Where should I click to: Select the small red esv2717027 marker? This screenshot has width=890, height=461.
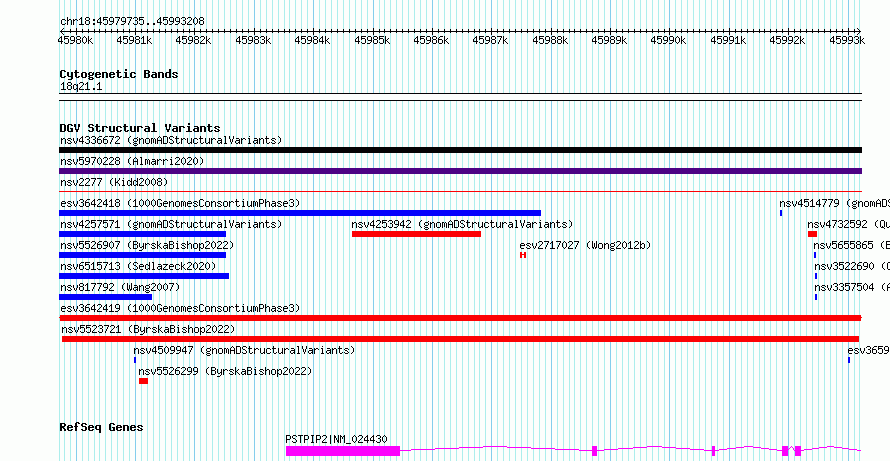(523, 255)
